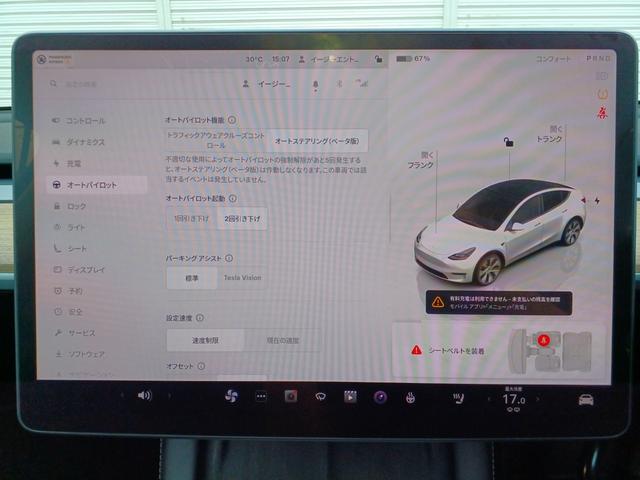Tap the volume speaker icon
This screenshot has height=480, width=640.
(x=144, y=396)
